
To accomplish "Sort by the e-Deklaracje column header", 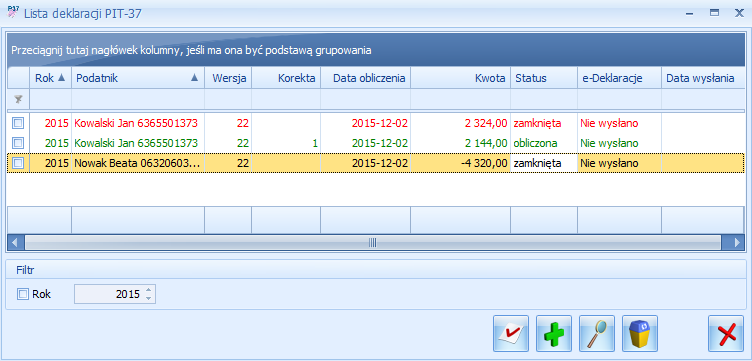I will [x=619, y=79].
